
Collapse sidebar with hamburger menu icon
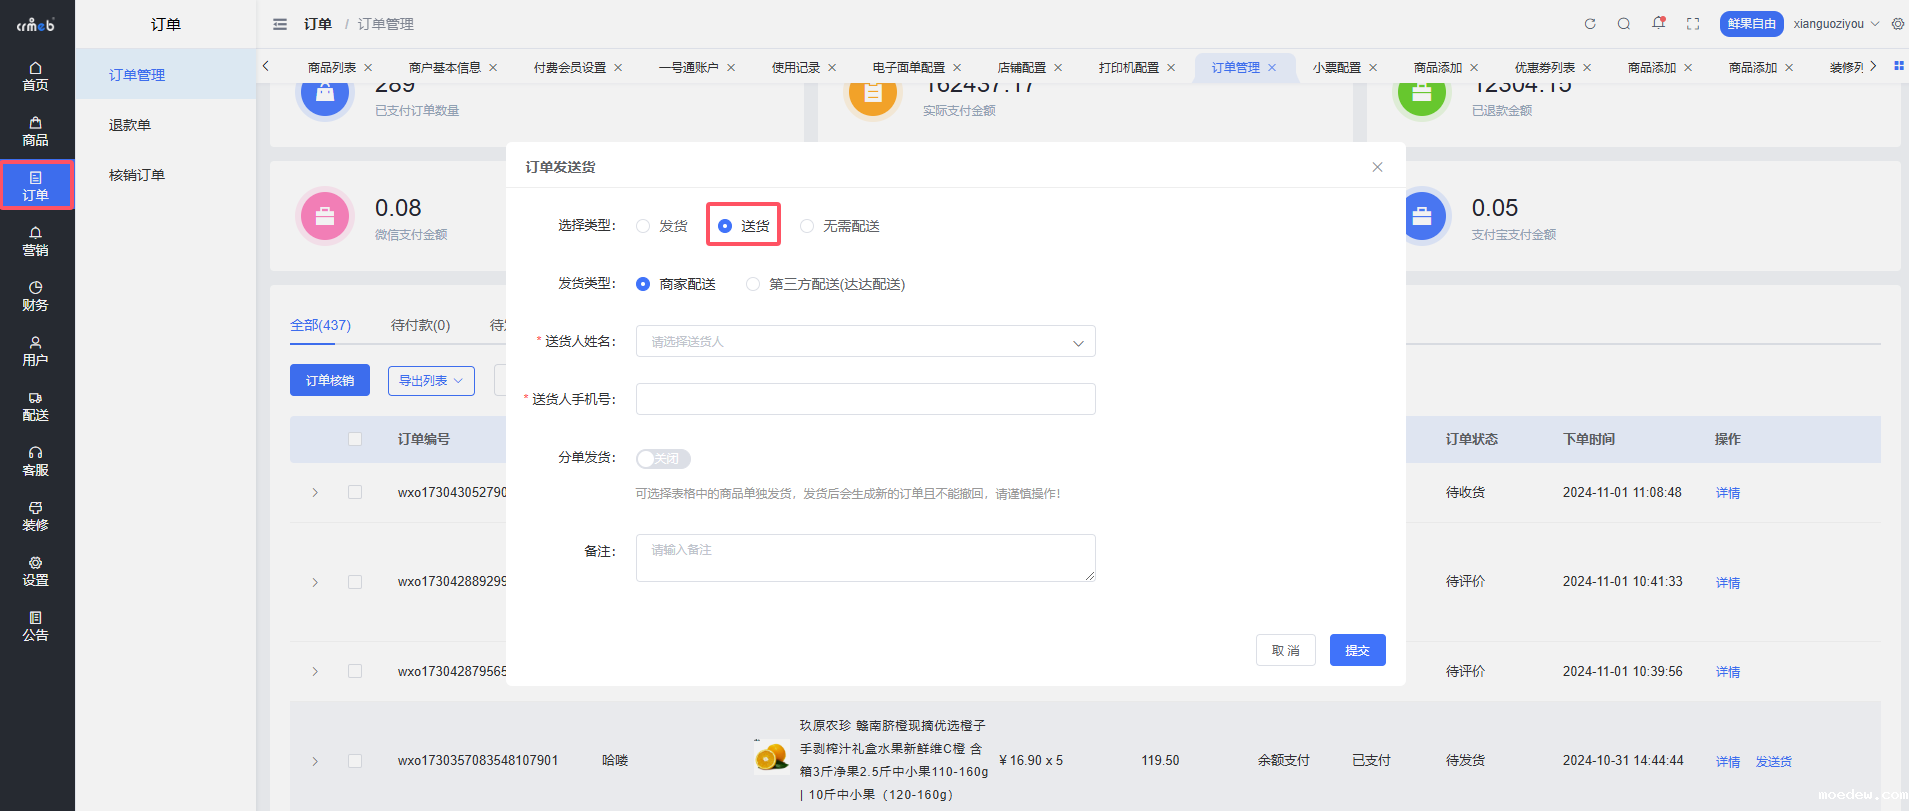(x=280, y=24)
